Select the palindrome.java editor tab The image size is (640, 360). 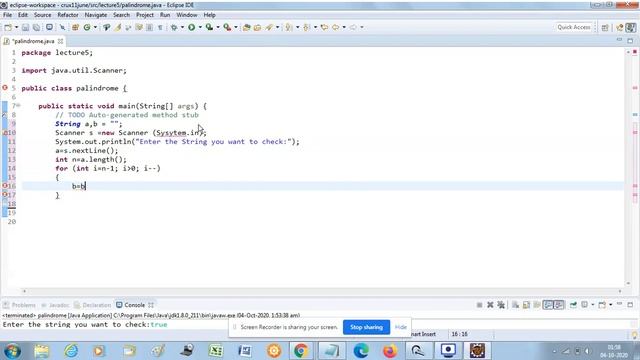tap(33, 41)
